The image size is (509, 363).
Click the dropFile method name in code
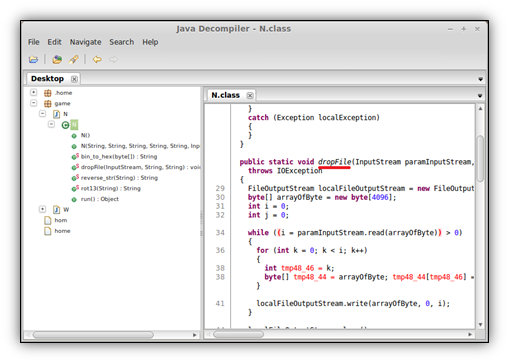click(334, 162)
